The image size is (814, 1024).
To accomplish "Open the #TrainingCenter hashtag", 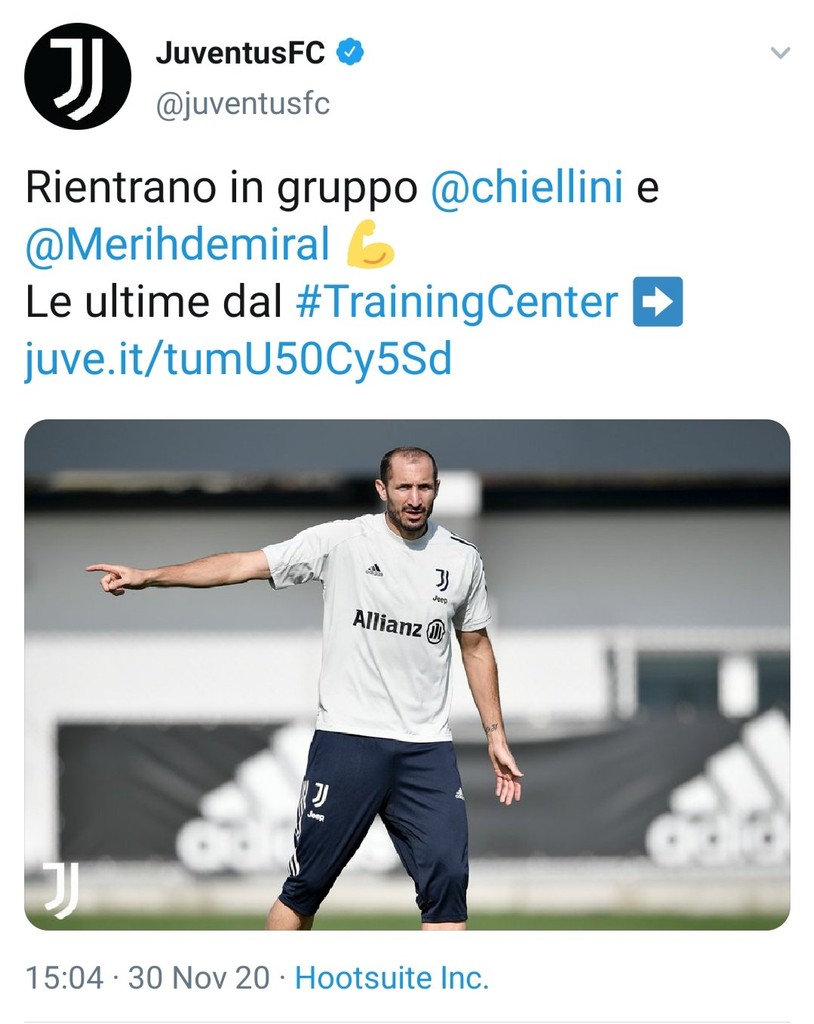I will click(x=457, y=302).
